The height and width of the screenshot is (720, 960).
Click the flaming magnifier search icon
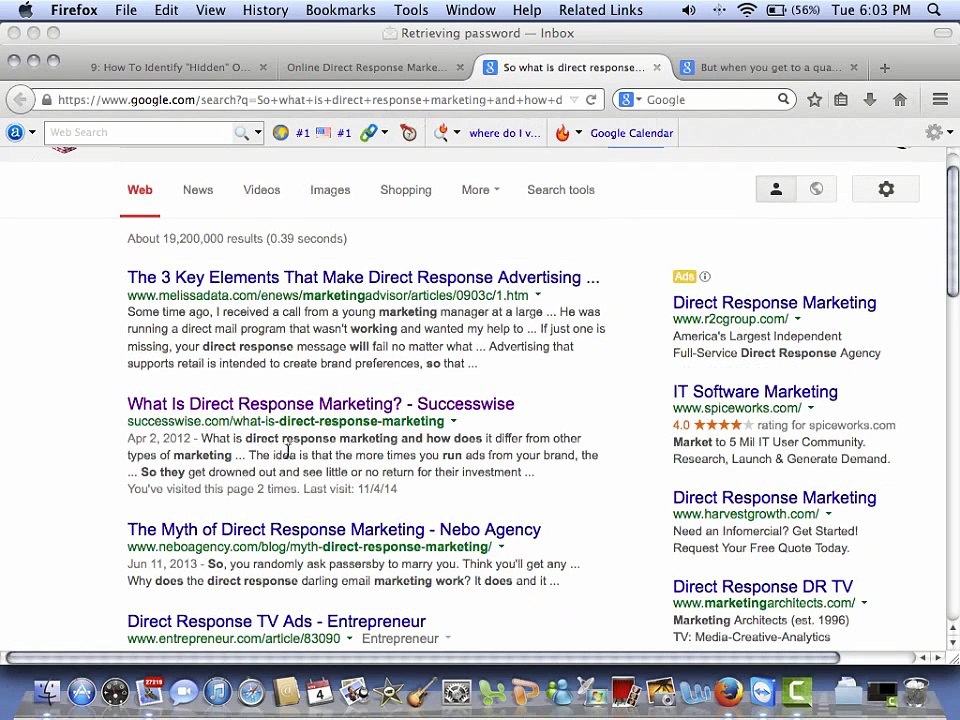[x=441, y=132]
